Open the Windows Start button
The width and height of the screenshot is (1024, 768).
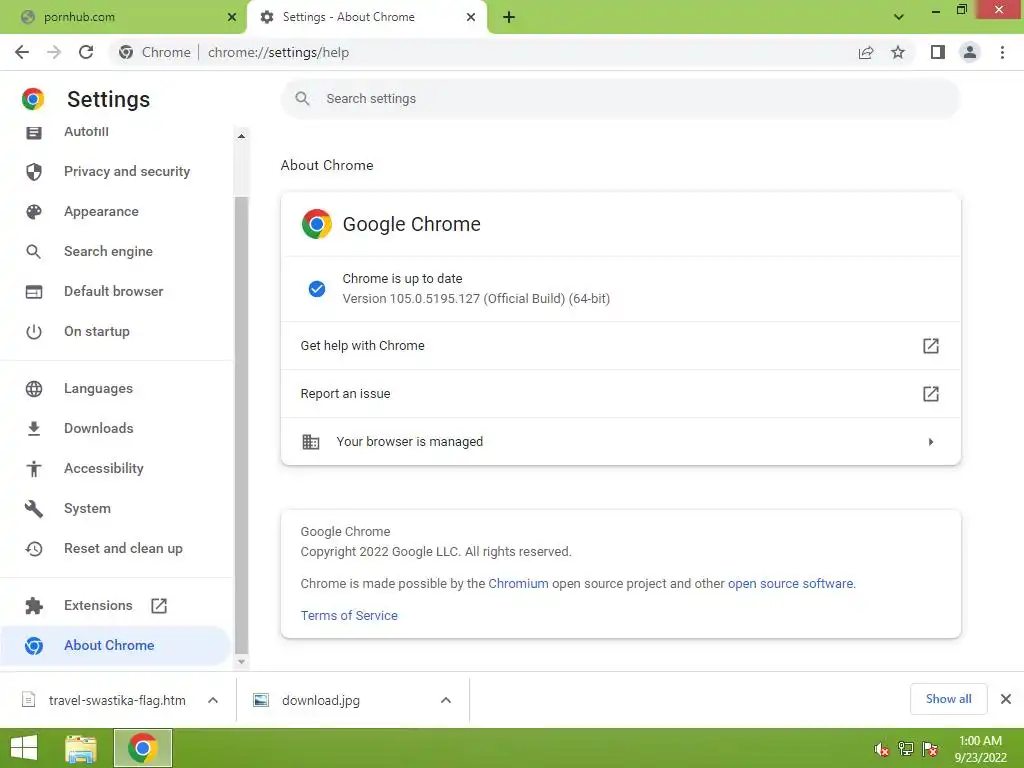[x=24, y=748]
